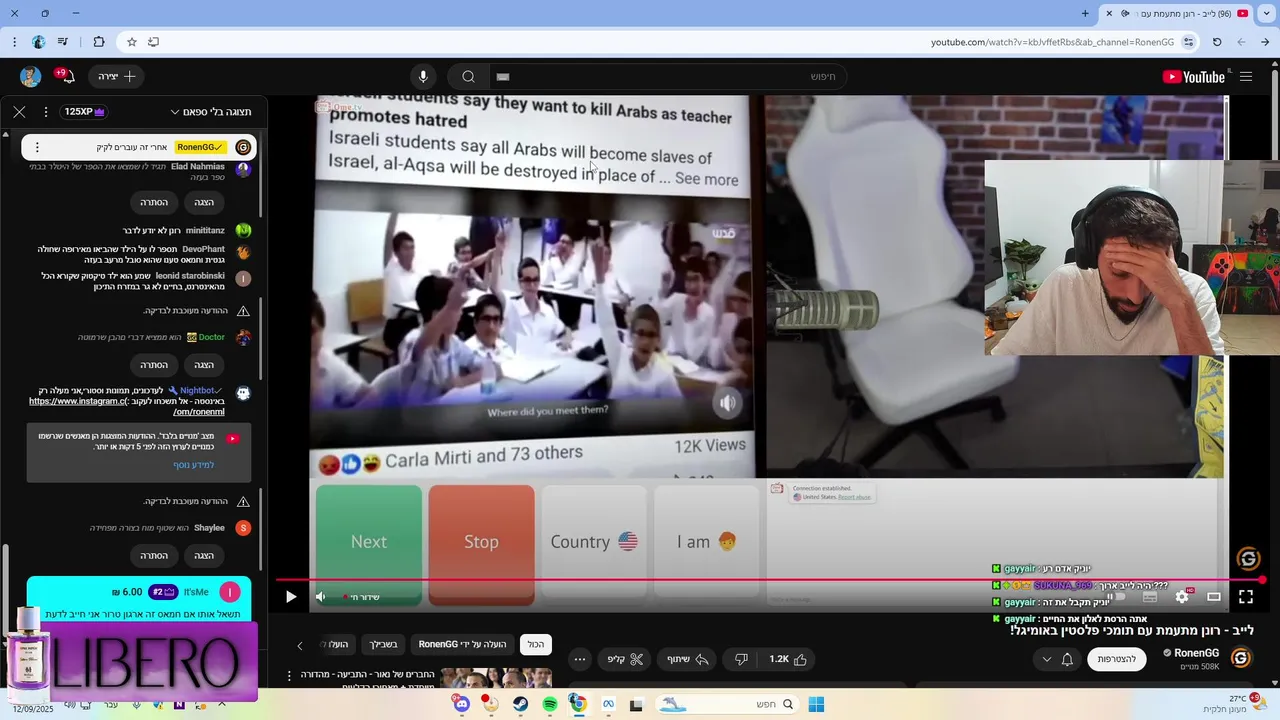This screenshot has height=720, width=1280.
Task: Dislike the video
Action: pyautogui.click(x=741, y=659)
